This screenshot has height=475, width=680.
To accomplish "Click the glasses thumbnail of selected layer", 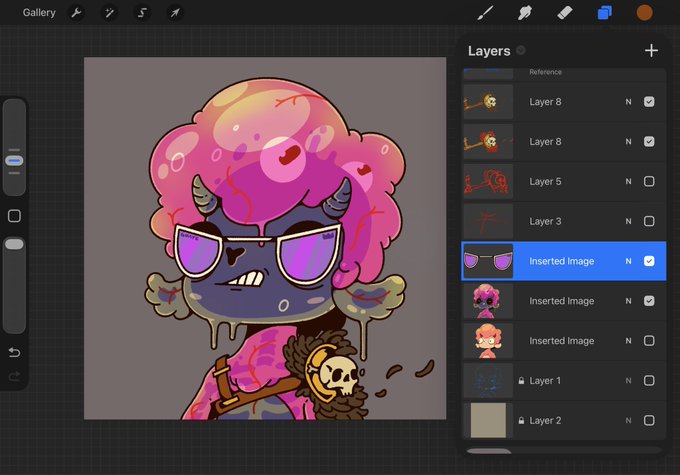I will (488, 261).
